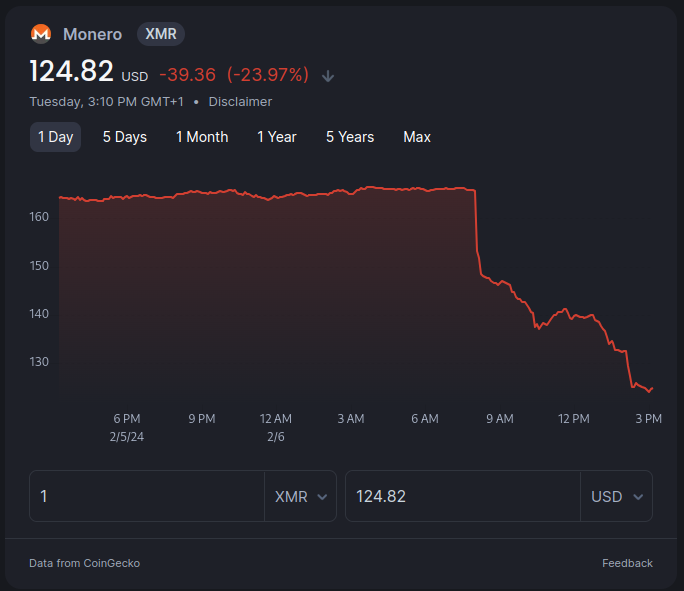Click the down arrow next to percentage change
The image size is (684, 591).
[x=328, y=75]
